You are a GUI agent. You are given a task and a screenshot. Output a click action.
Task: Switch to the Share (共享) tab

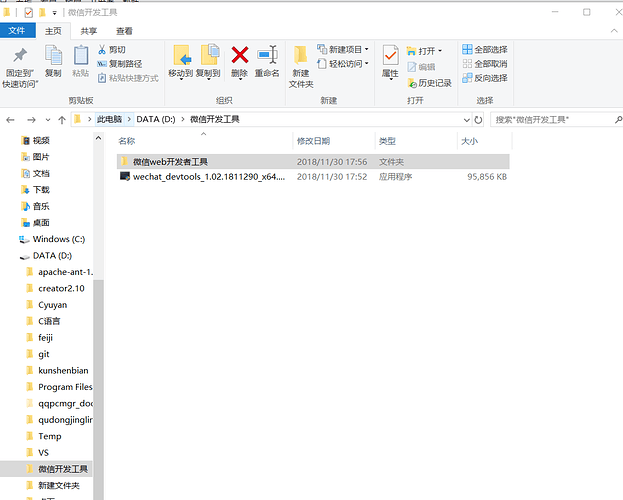click(x=89, y=31)
